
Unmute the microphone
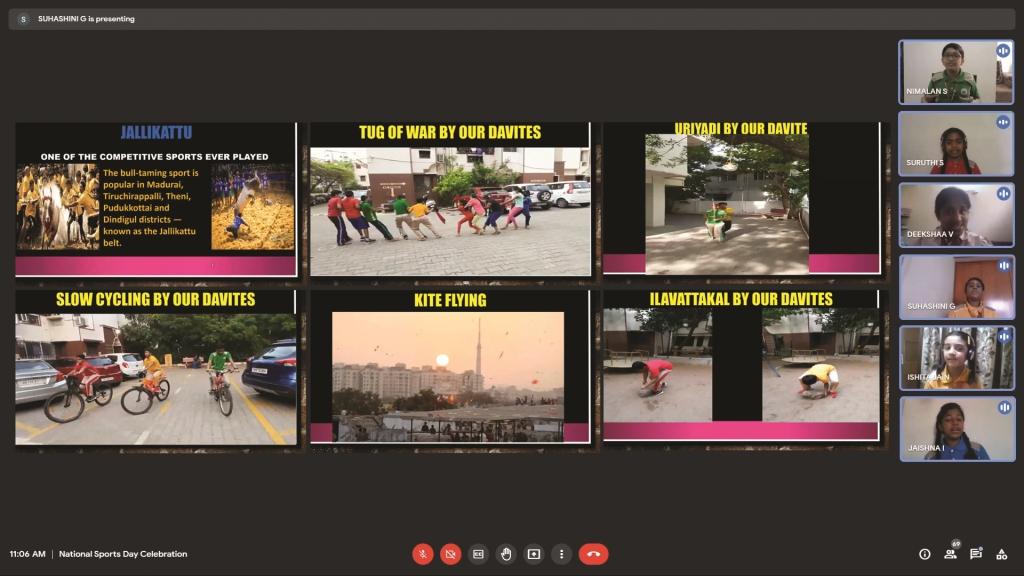click(423, 554)
